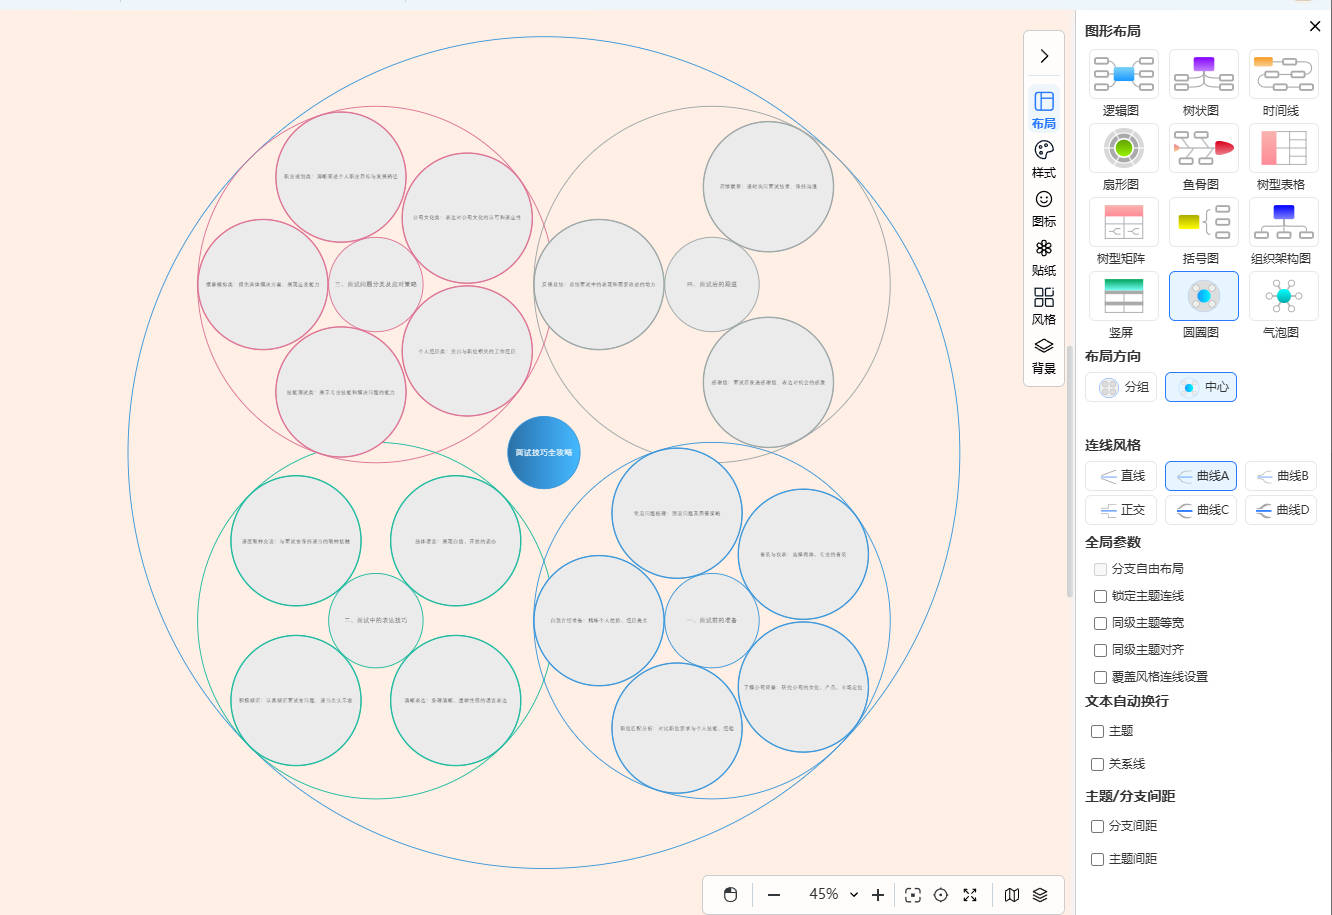Open the 45% zoom level dropdown
The image size is (1332, 915).
tap(833, 895)
